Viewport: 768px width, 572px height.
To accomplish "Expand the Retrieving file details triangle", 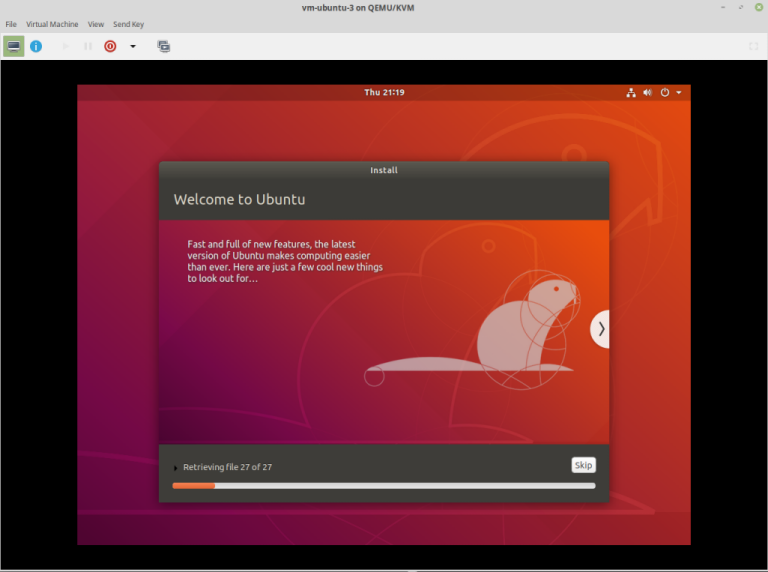I will [175, 468].
